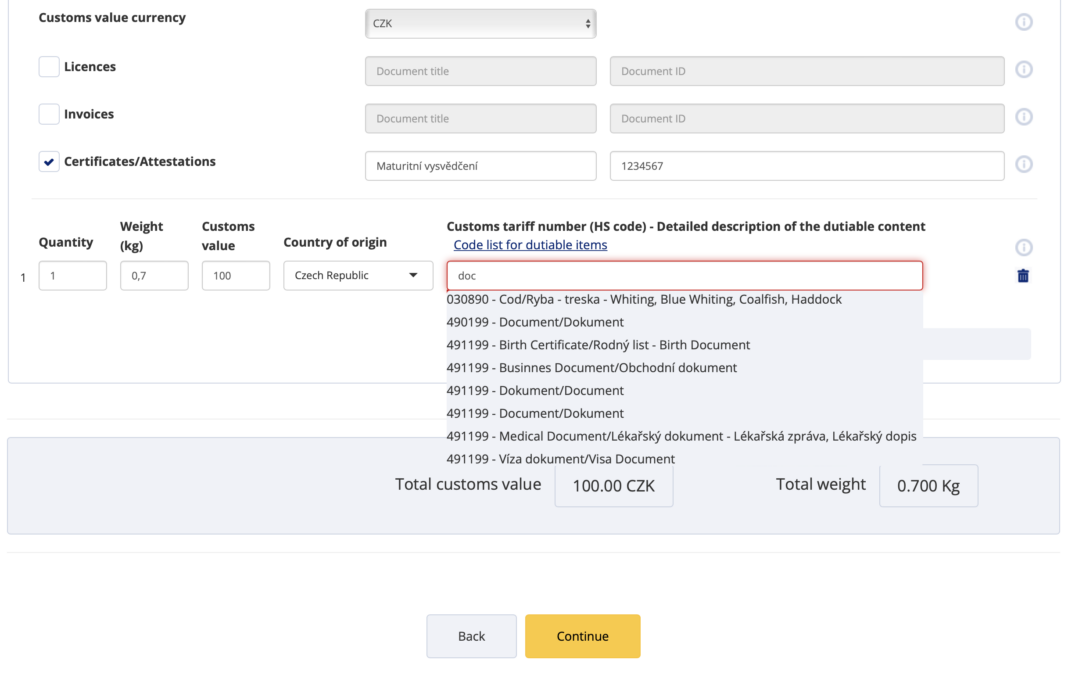The height and width of the screenshot is (678, 1068).
Task: Go back with the Back button
Action: [471, 636]
